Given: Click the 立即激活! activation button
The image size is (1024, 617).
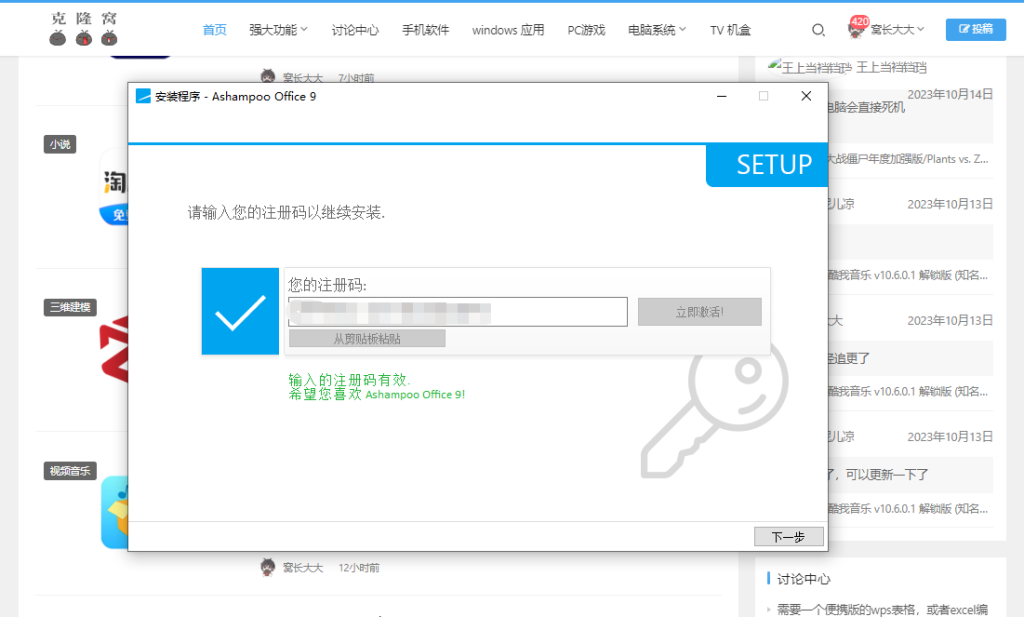Looking at the screenshot, I should [699, 312].
